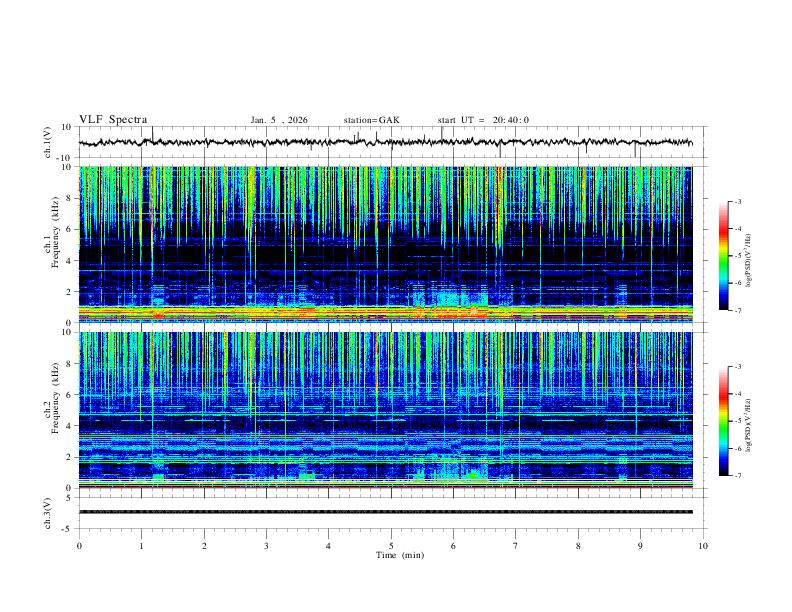Click the 'VLF Spectra' title text
The width and height of the screenshot is (792, 612).
(113, 120)
